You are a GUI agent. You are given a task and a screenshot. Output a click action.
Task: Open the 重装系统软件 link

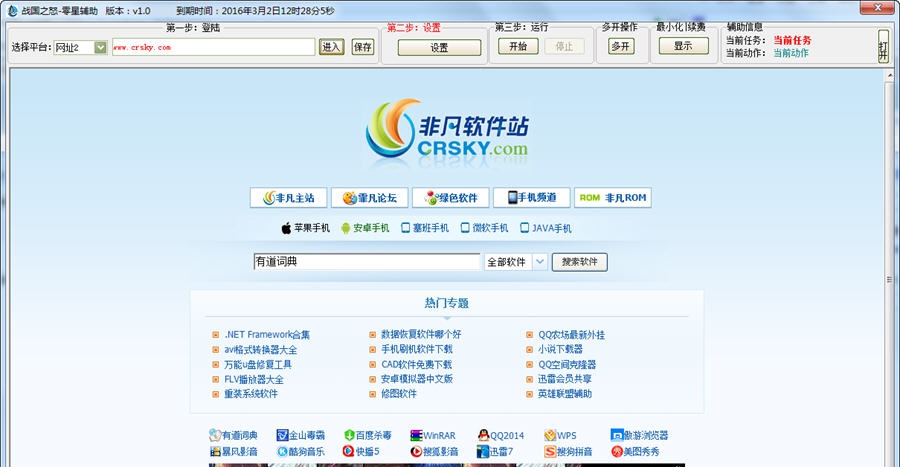(x=251, y=394)
